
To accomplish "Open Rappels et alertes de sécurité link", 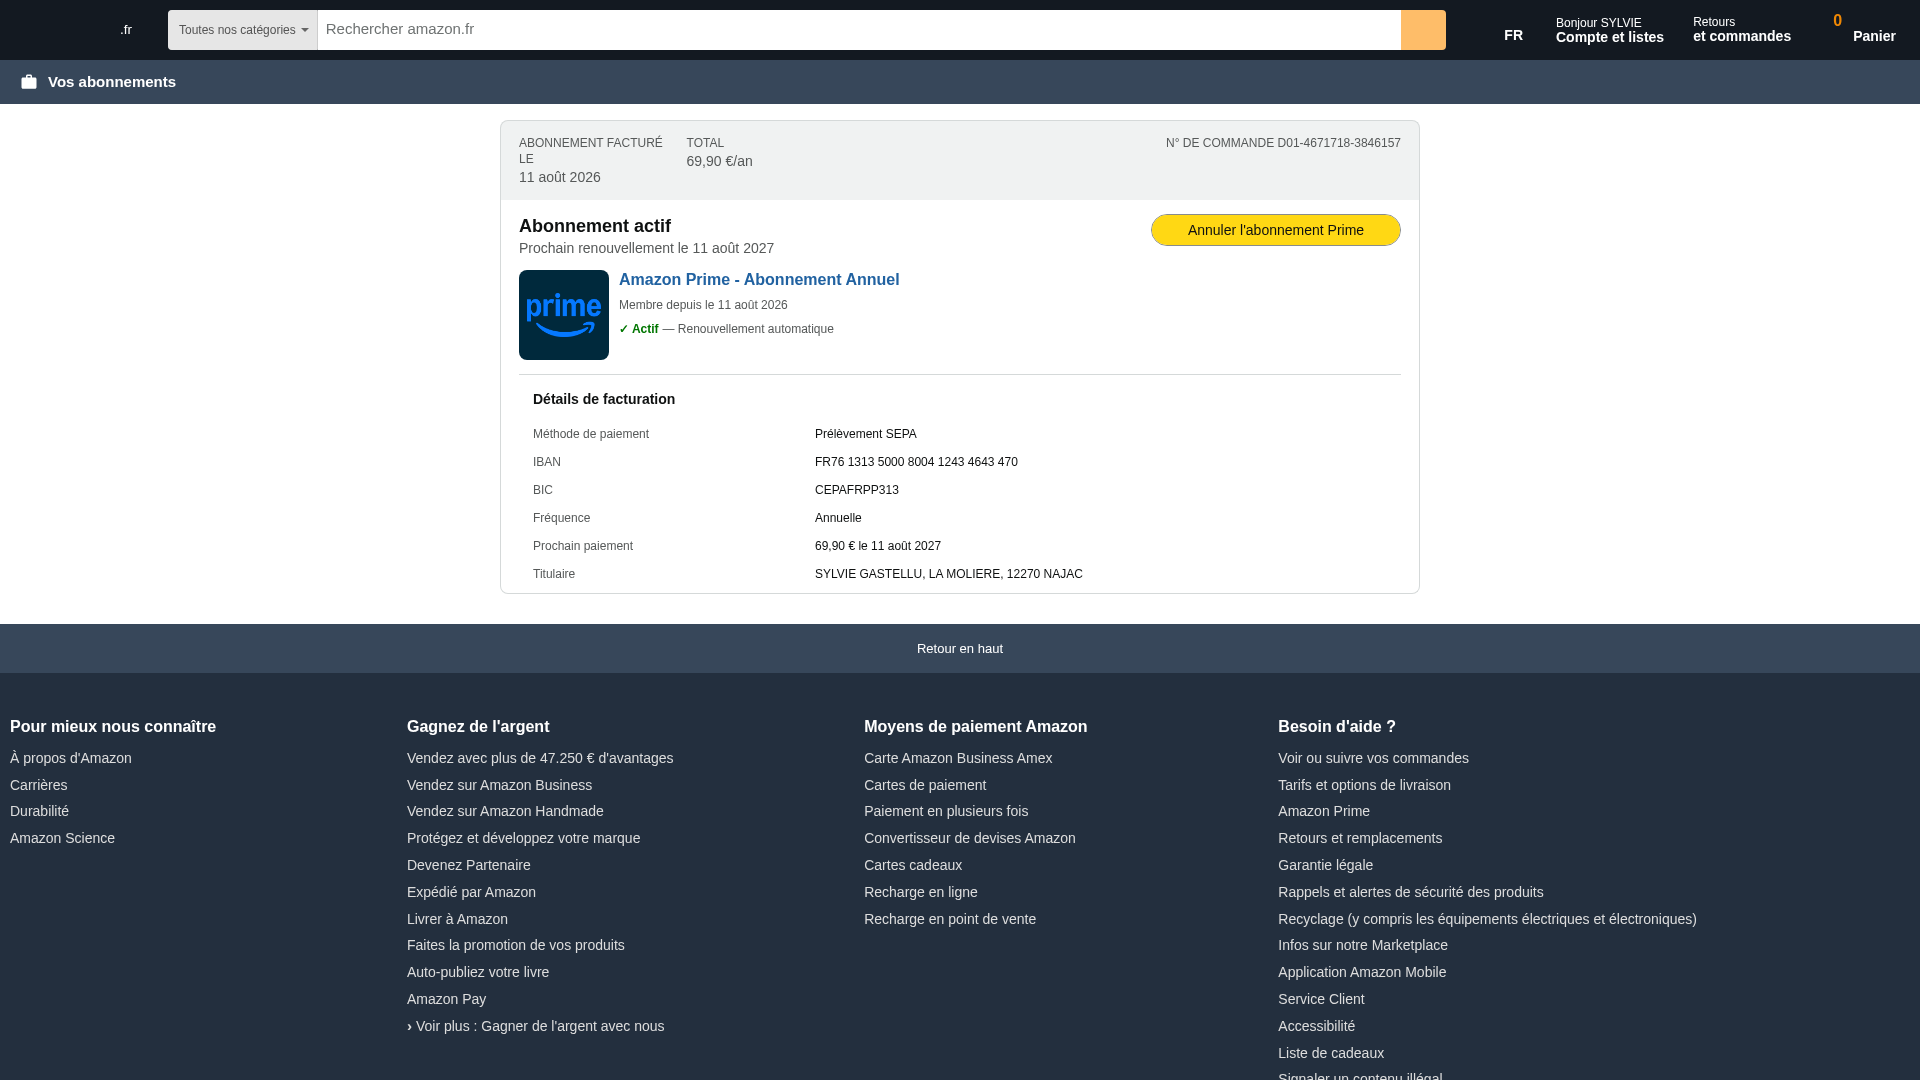I will point(1411,892).
